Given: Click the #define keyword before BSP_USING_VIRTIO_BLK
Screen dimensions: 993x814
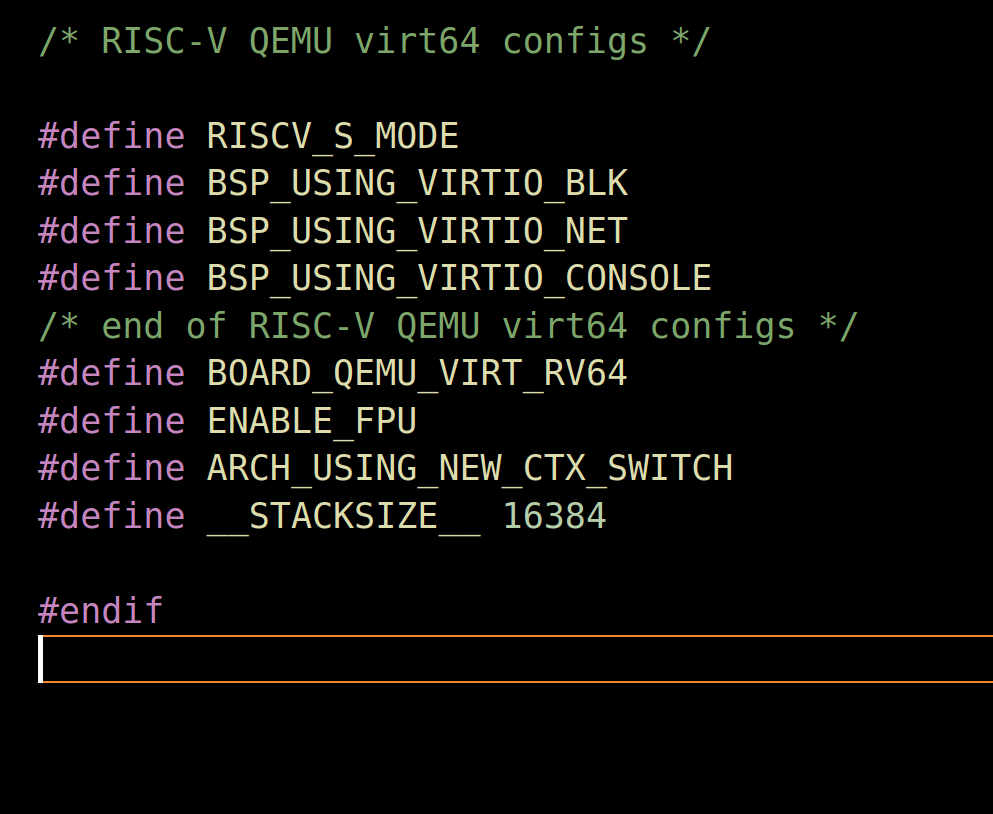Looking at the screenshot, I should click(111, 184).
